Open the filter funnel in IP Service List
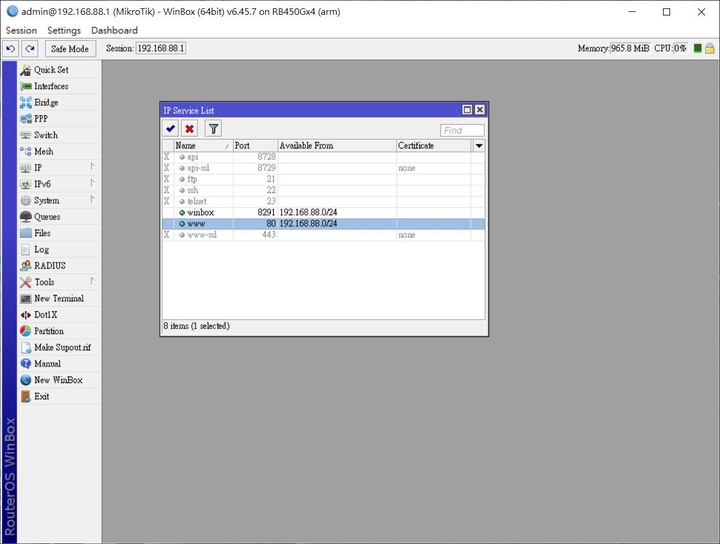The image size is (720, 544). pyautogui.click(x=213, y=129)
